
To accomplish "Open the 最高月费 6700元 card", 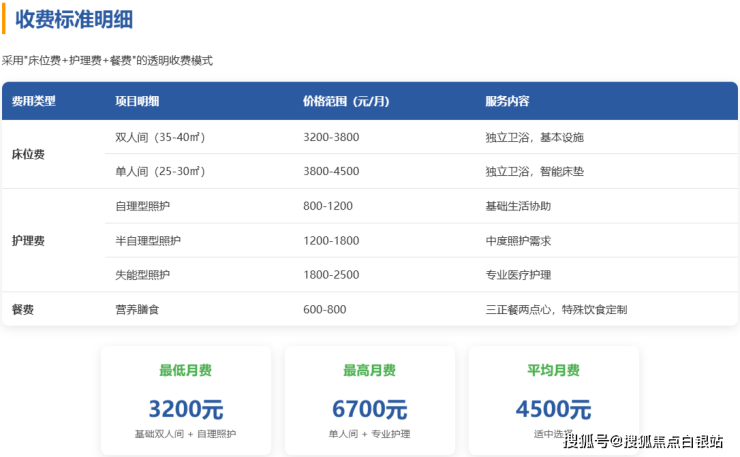I will (x=370, y=396).
